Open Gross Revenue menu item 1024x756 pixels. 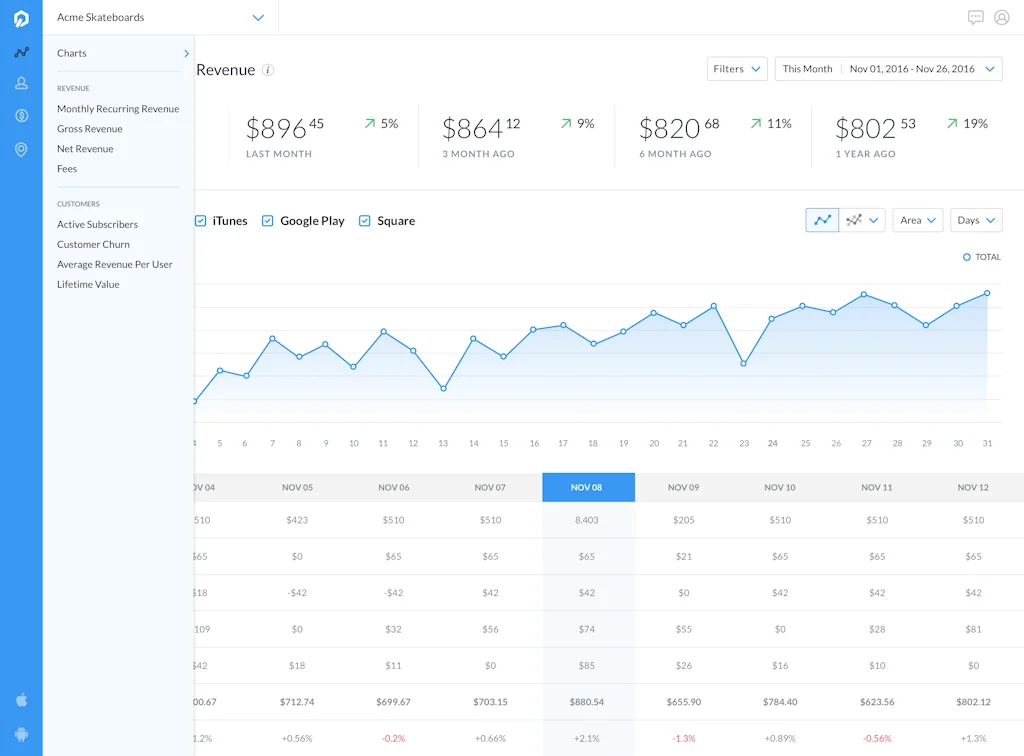click(x=89, y=129)
